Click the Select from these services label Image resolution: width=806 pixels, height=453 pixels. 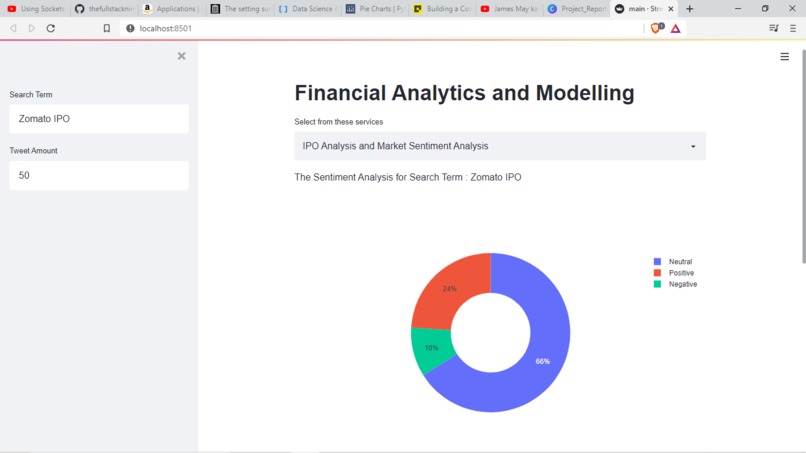(x=339, y=122)
